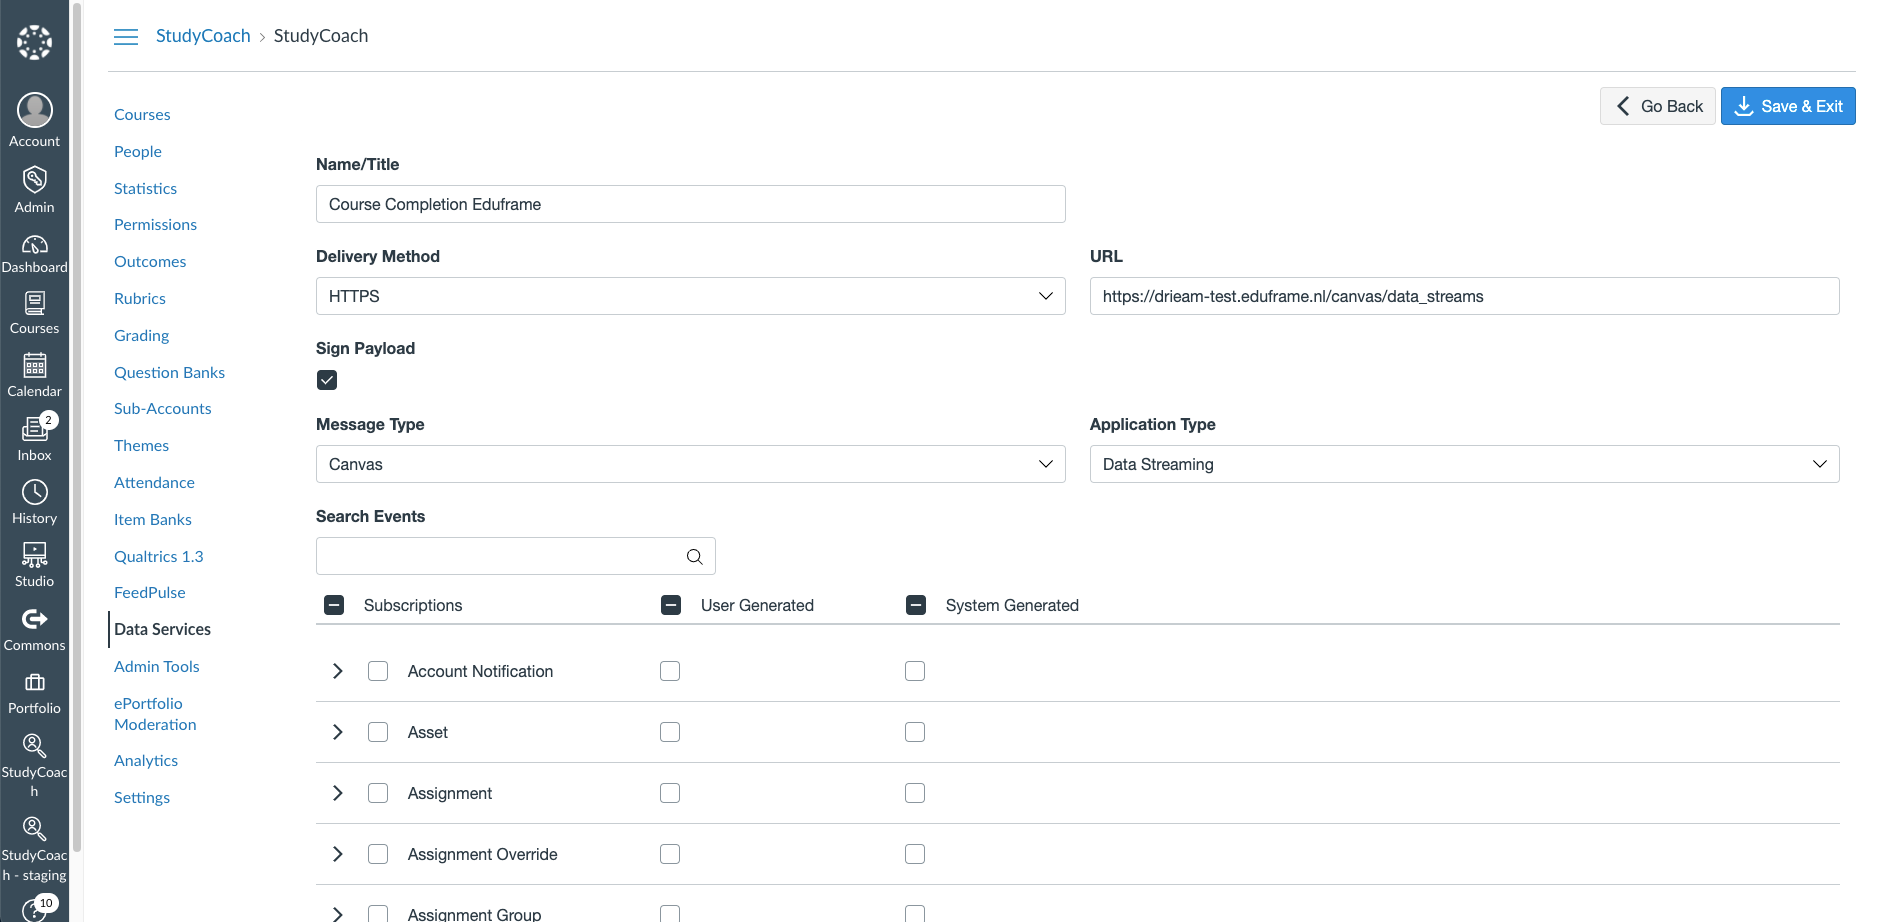Toggle the System Generated header checkbox

click(916, 605)
